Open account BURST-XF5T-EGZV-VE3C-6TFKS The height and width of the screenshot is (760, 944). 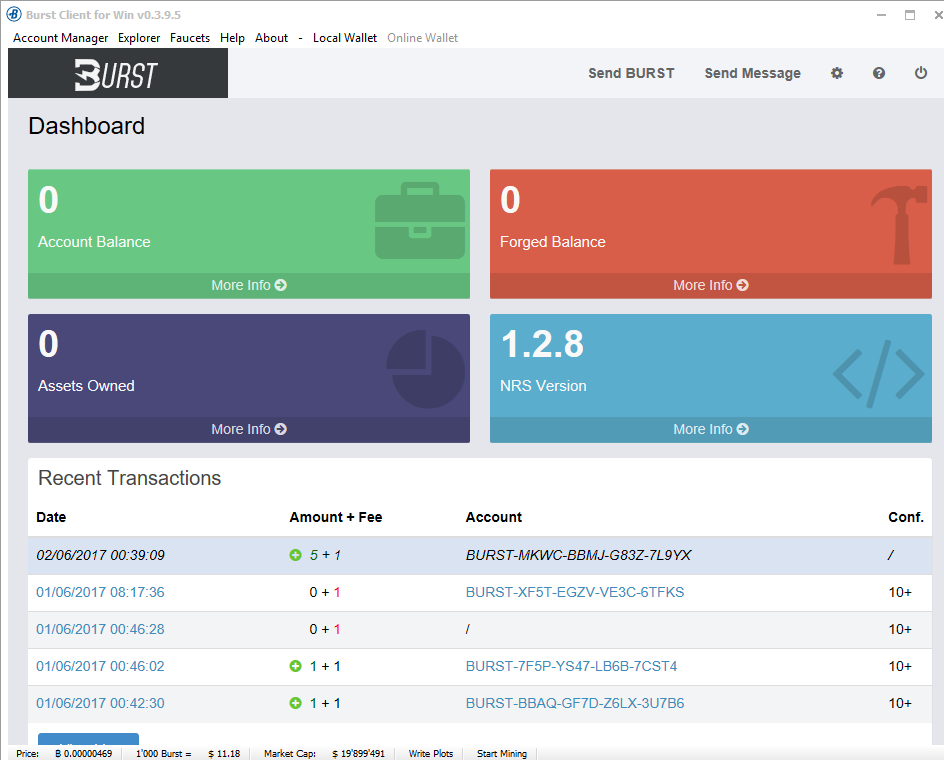coord(575,593)
